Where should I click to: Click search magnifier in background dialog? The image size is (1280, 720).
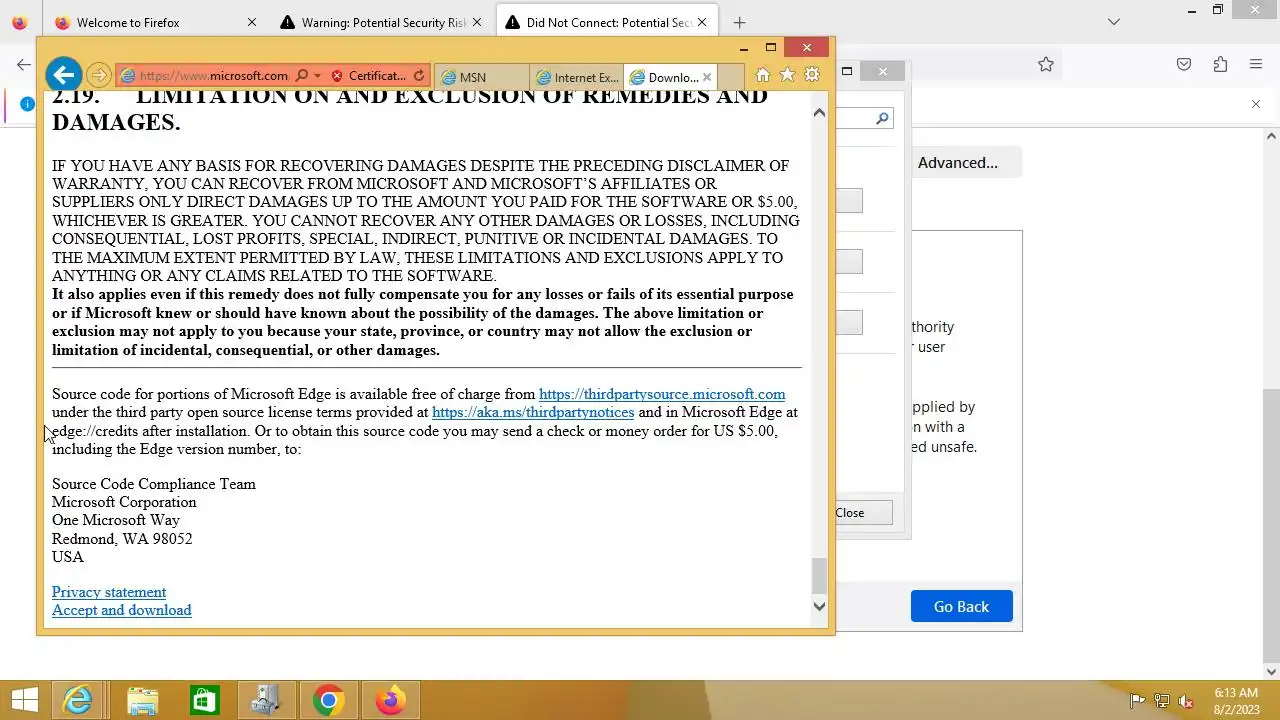(882, 118)
